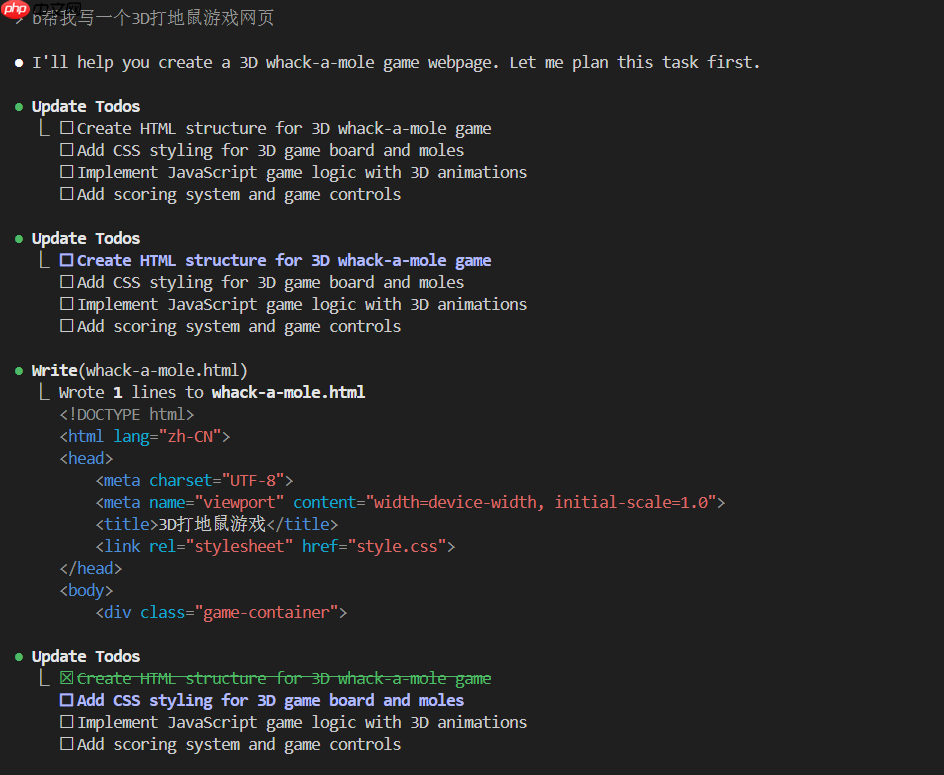Click the link rel="stylesheet" href="style.css" line
The height and width of the screenshot is (775, 944).
275,546
